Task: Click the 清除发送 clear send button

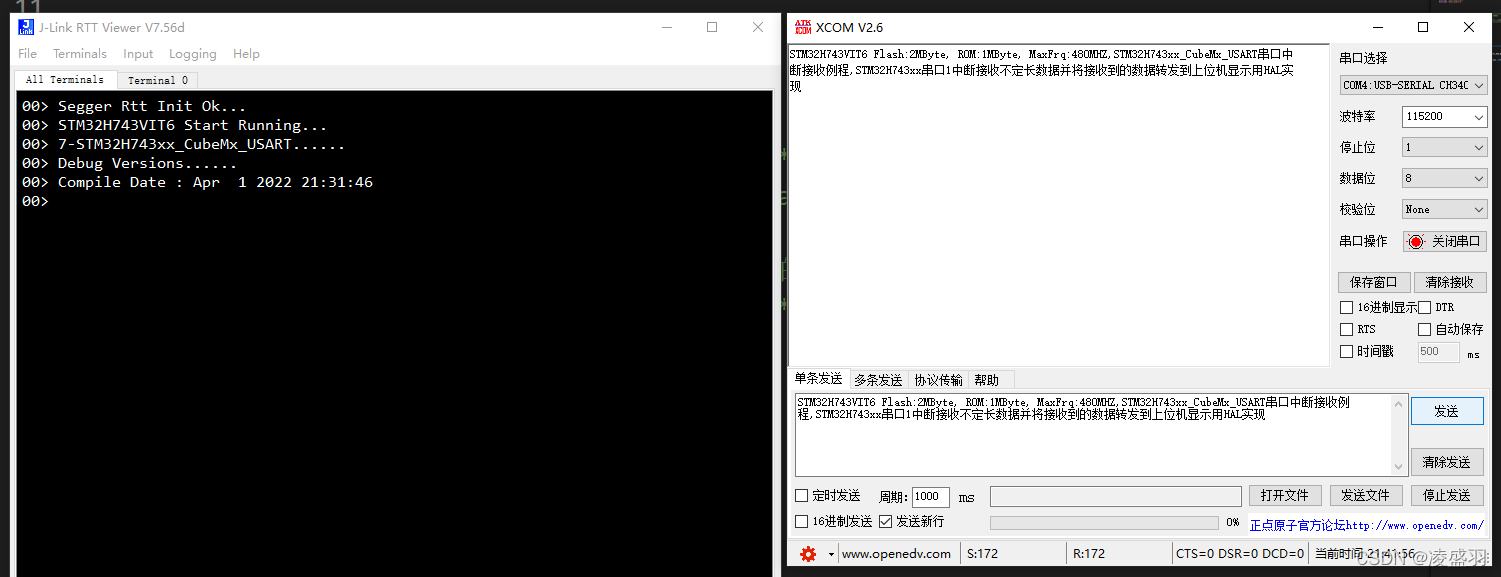Action: (1447, 462)
